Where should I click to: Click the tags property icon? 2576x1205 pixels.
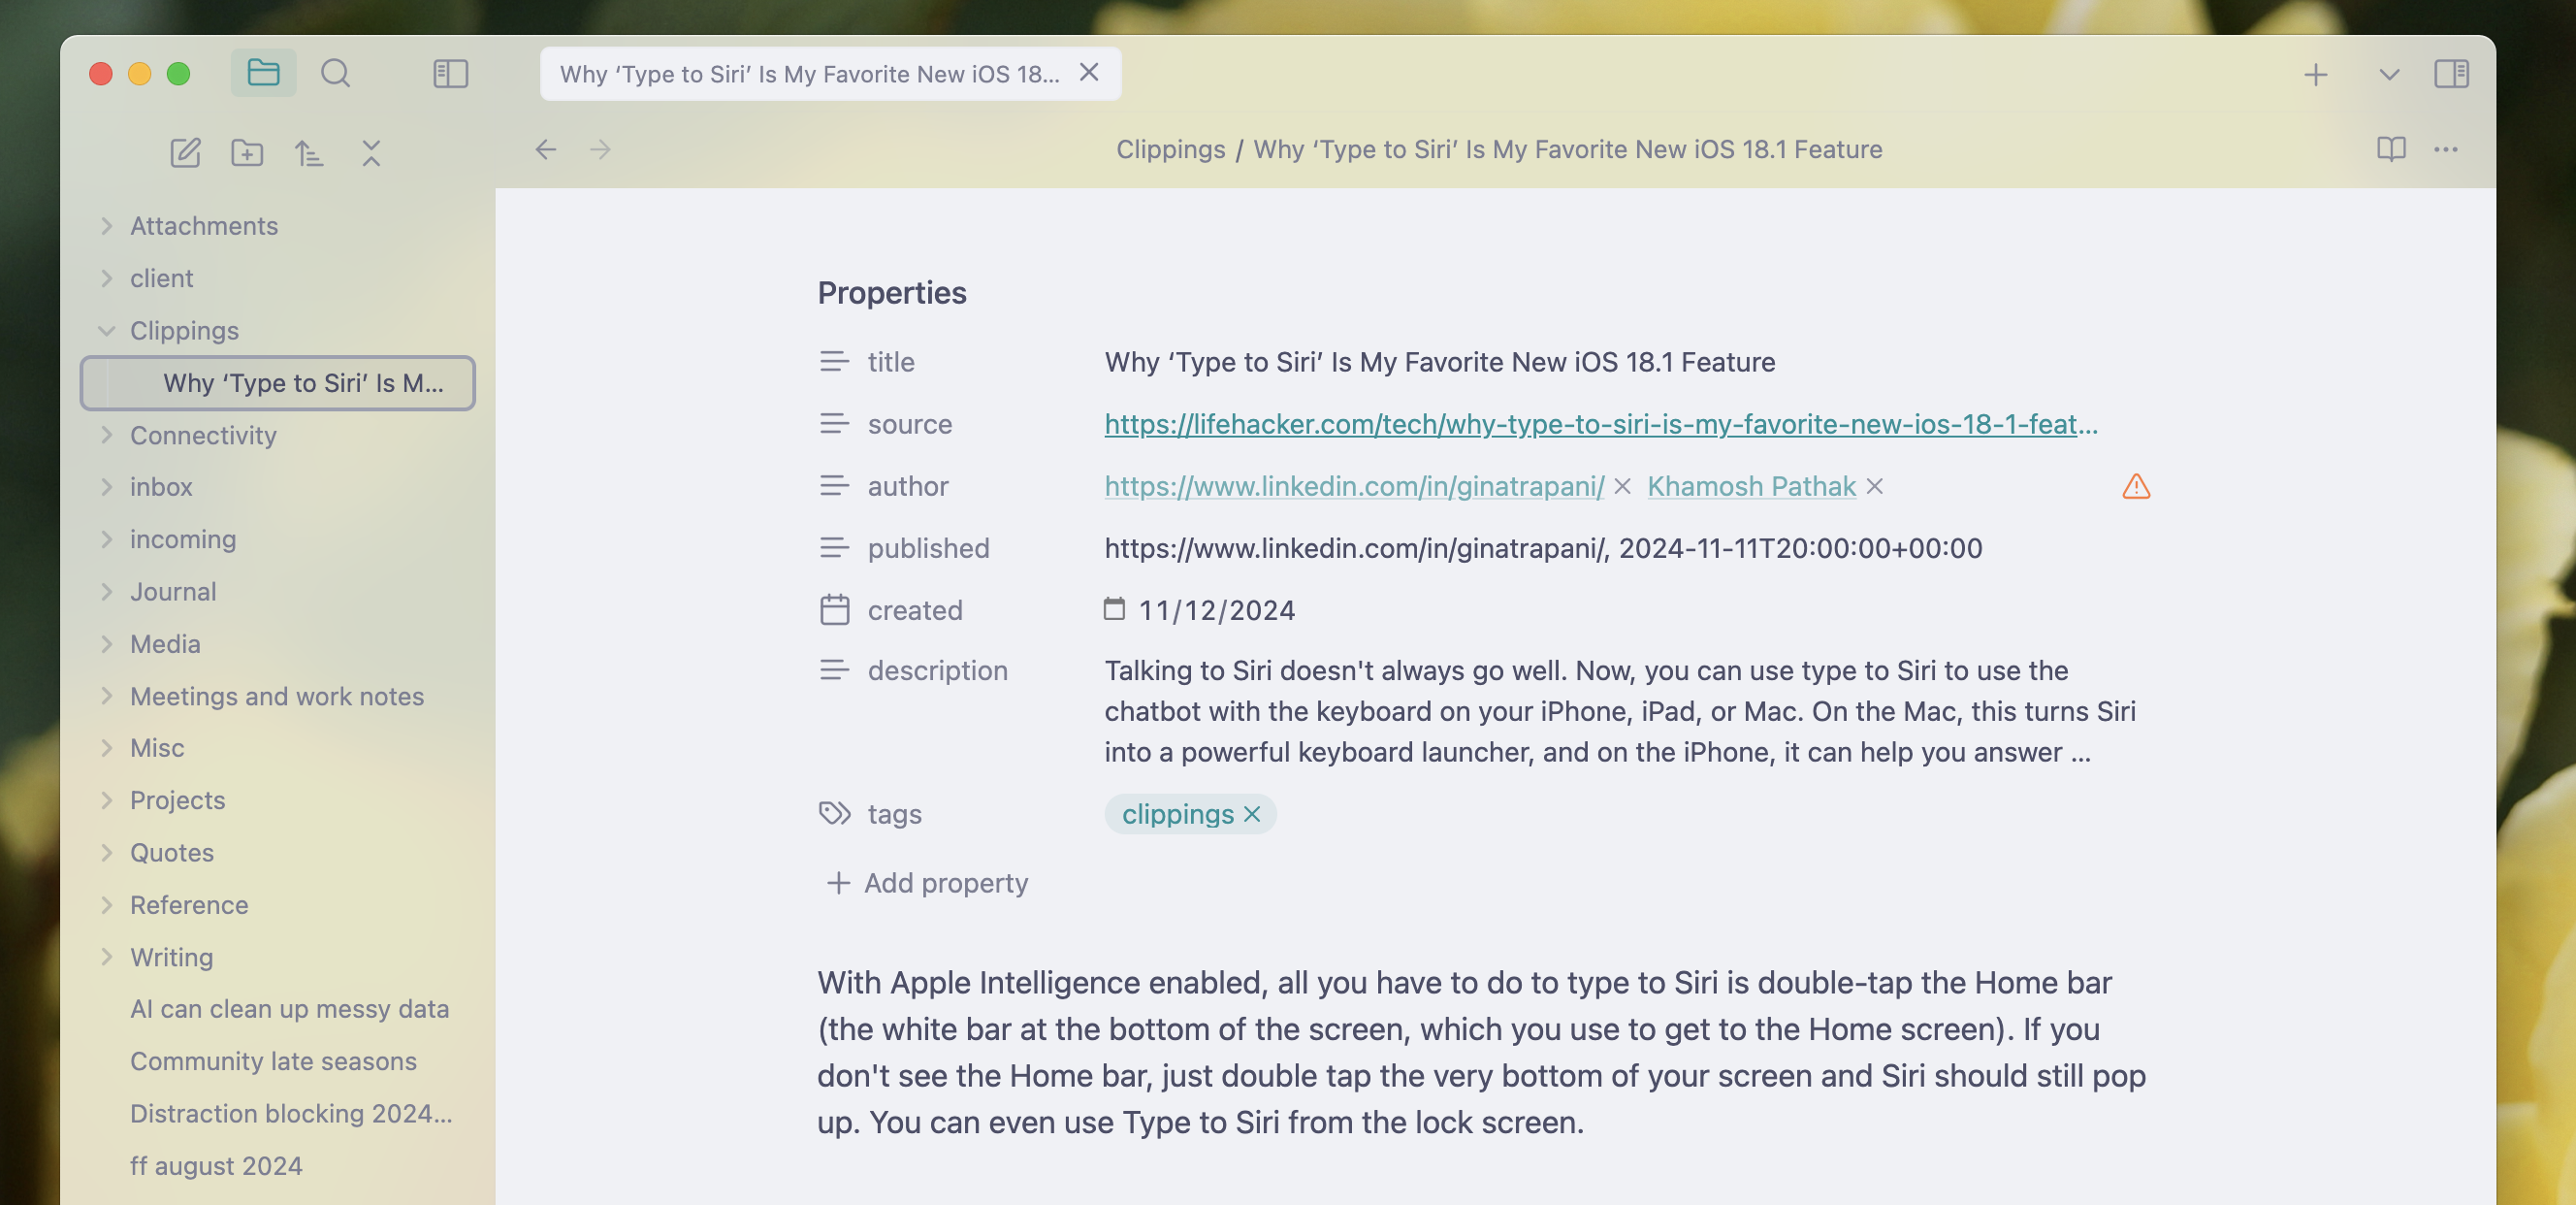pyautogui.click(x=834, y=813)
